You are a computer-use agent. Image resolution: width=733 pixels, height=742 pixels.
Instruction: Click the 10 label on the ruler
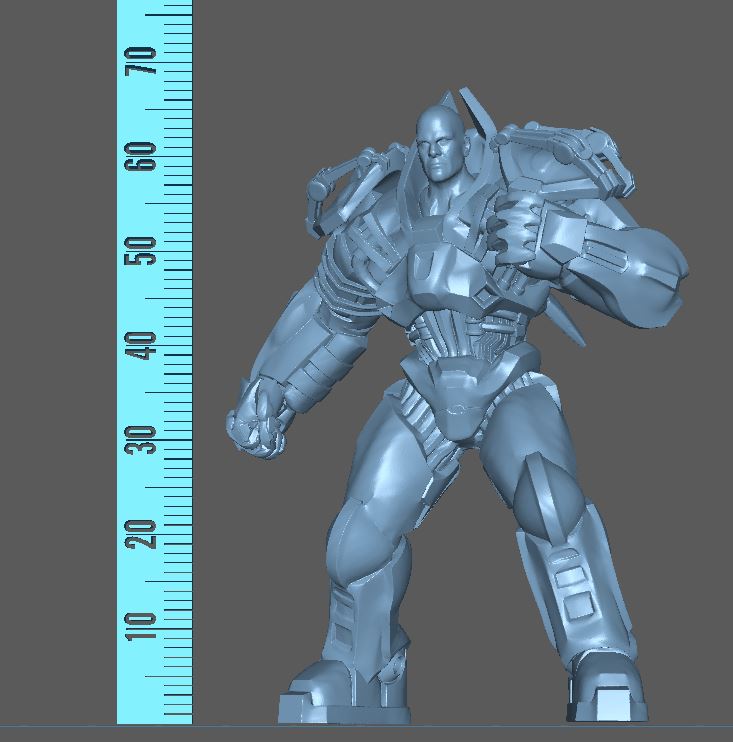point(141,627)
